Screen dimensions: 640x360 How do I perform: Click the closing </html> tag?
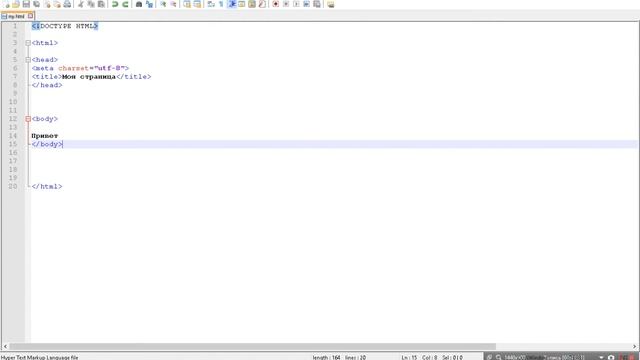tap(47, 187)
